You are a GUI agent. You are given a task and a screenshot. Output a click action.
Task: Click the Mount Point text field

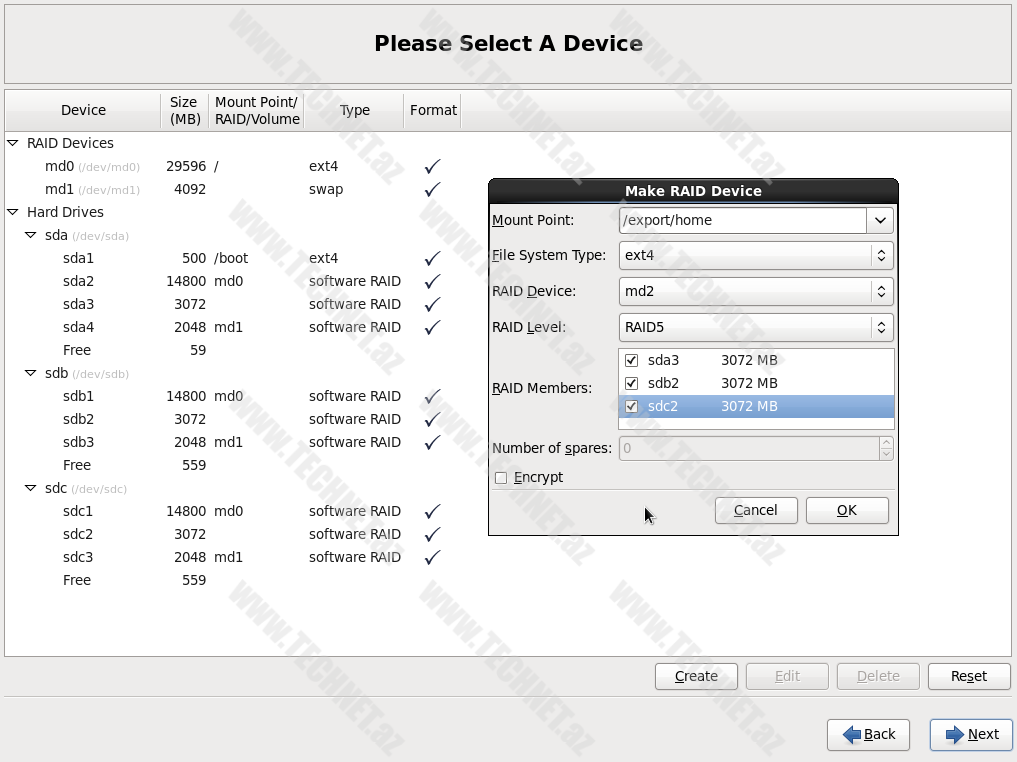pyautogui.click(x=742, y=220)
